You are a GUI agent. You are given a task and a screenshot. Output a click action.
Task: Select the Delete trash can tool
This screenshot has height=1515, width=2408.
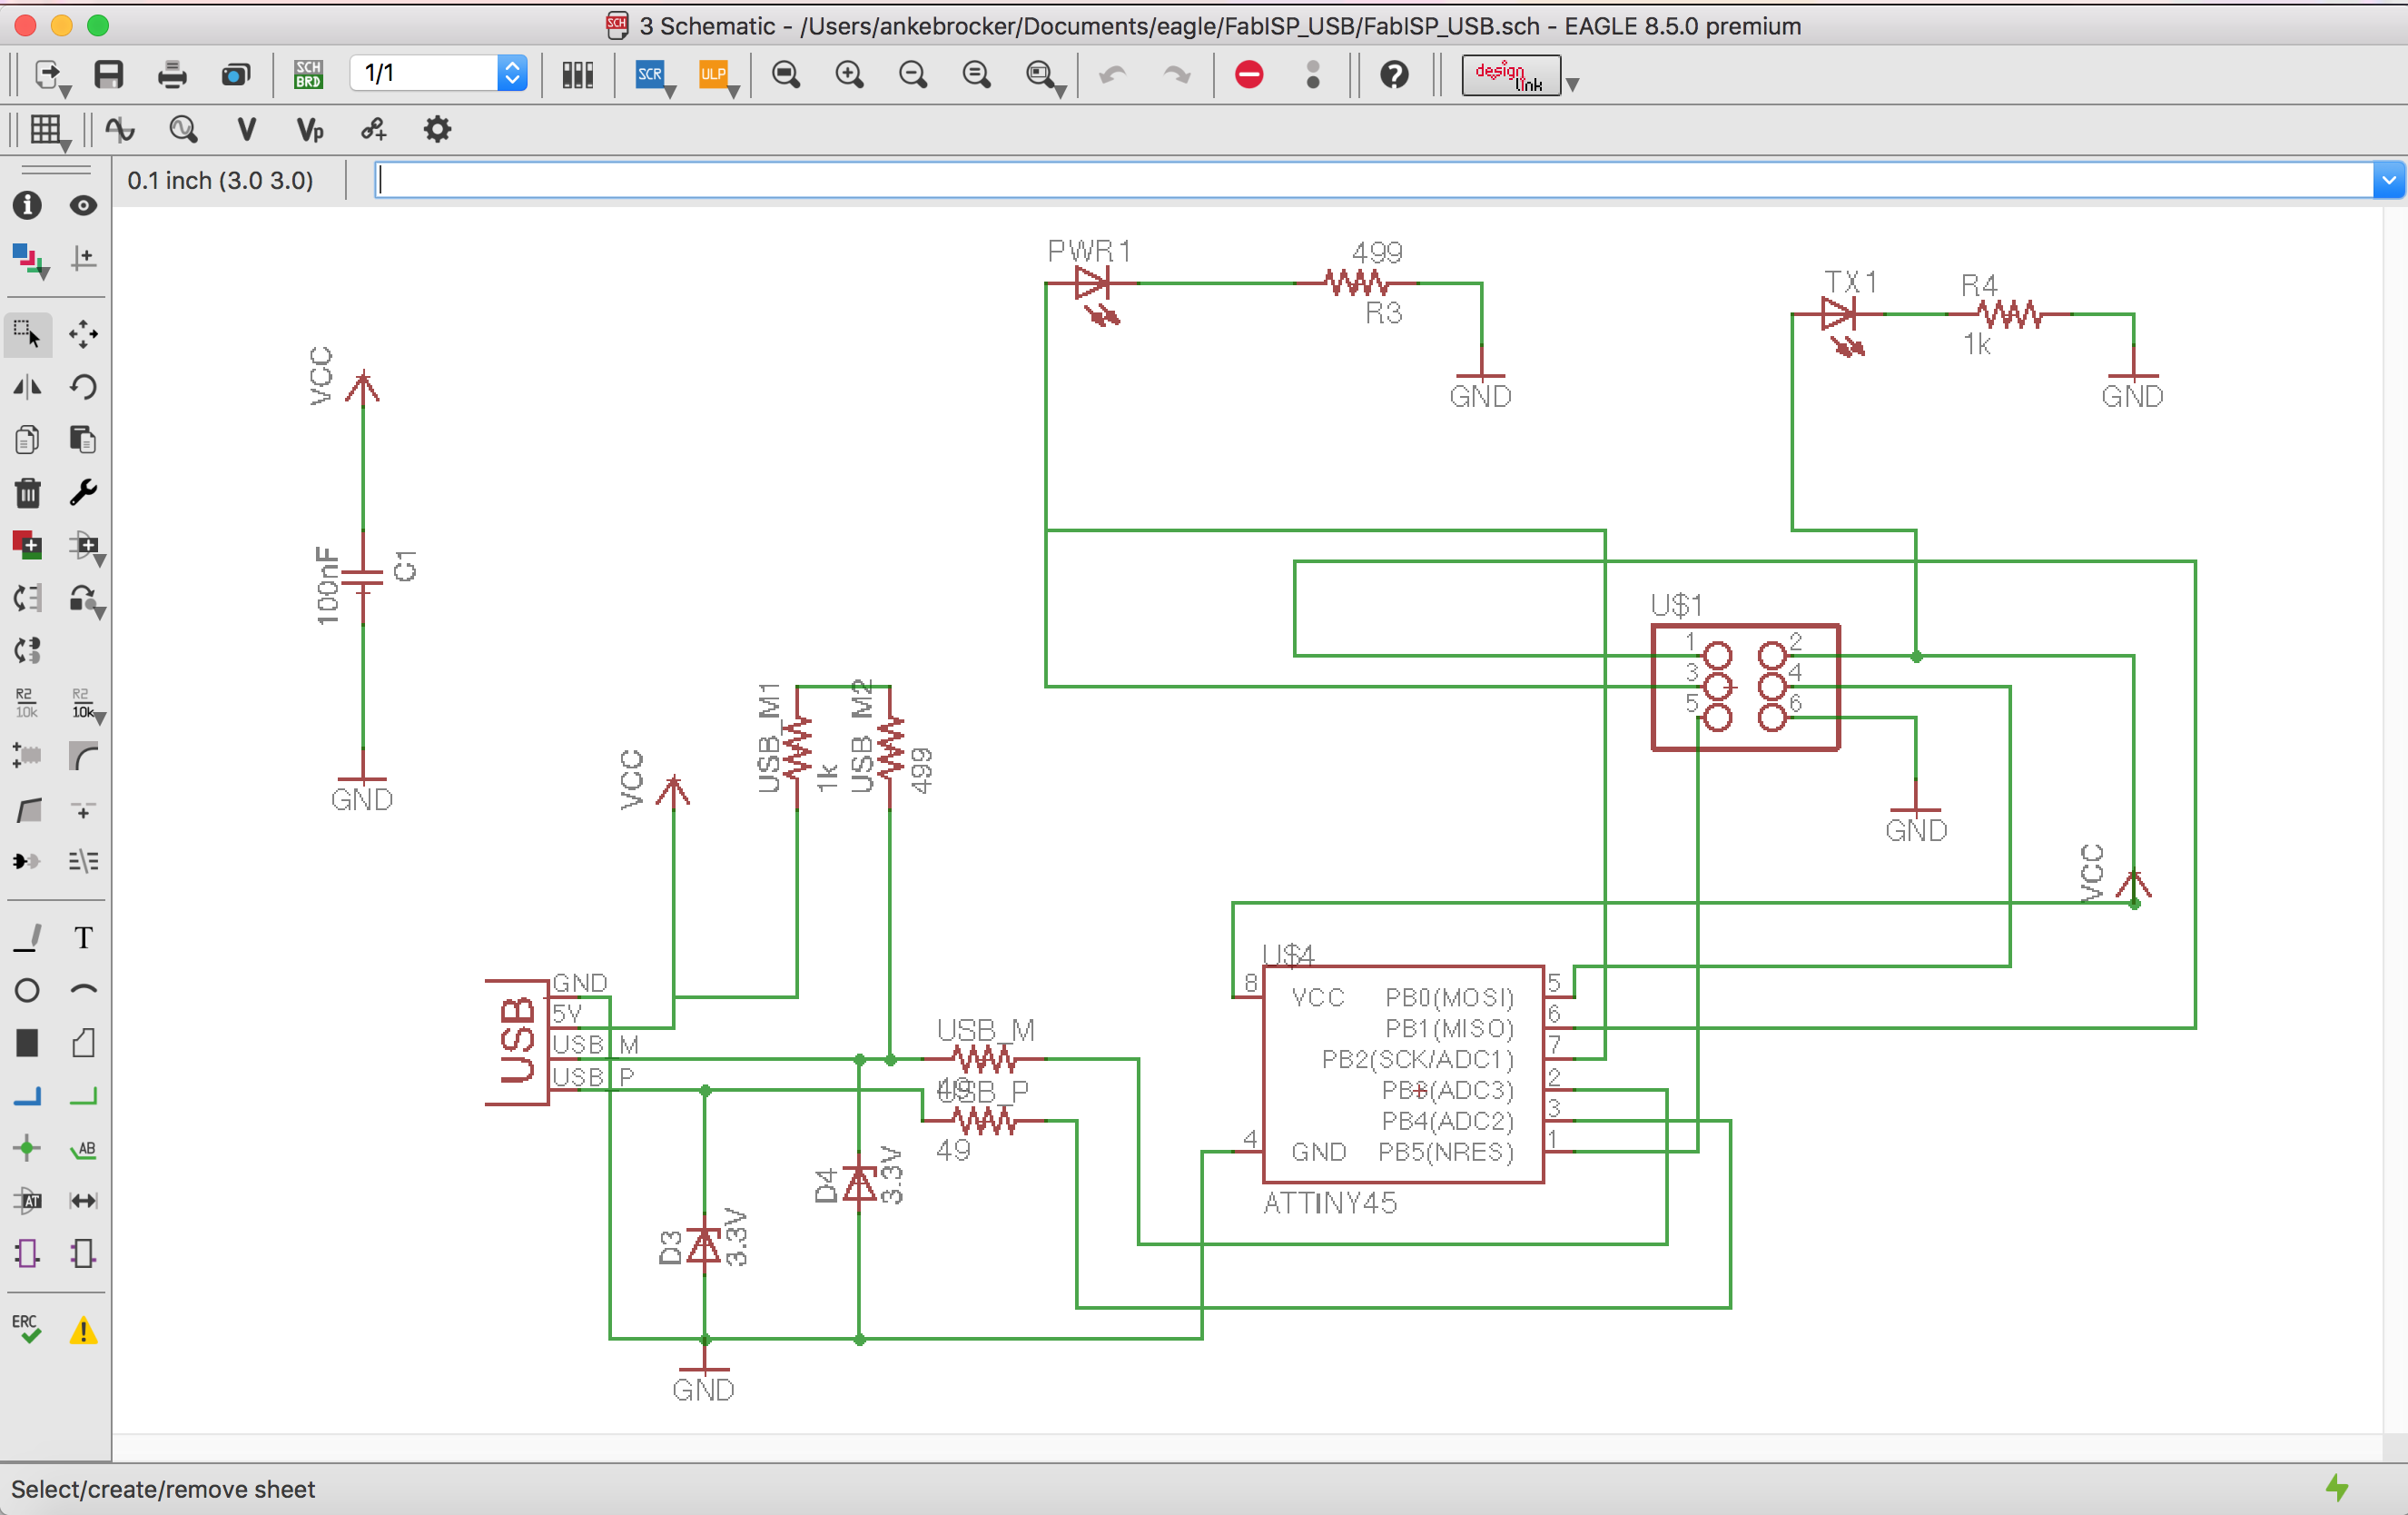point(27,493)
